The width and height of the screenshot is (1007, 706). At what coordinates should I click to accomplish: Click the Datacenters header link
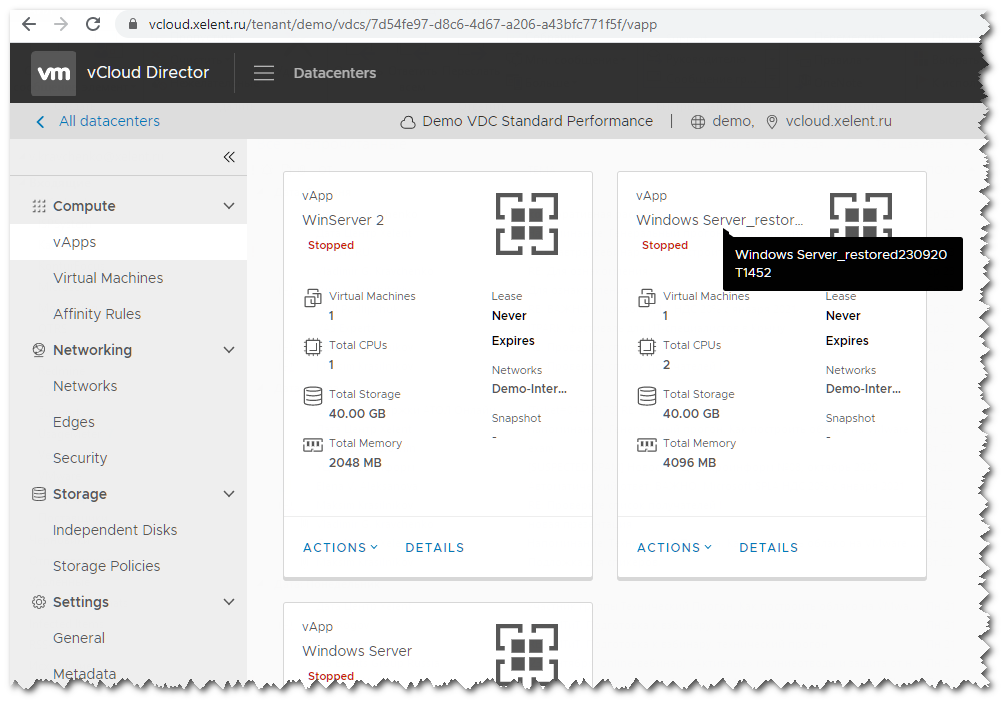[335, 73]
